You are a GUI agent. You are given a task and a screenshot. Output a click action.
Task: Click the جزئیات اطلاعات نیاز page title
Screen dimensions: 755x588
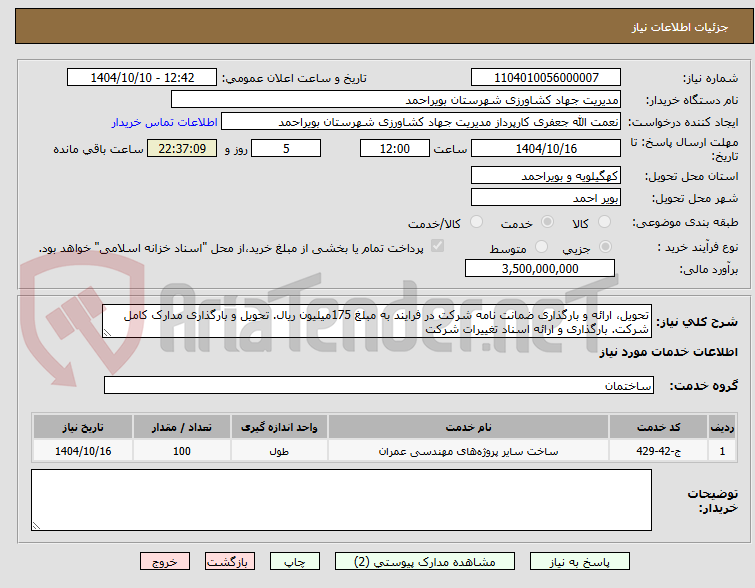click(x=679, y=27)
